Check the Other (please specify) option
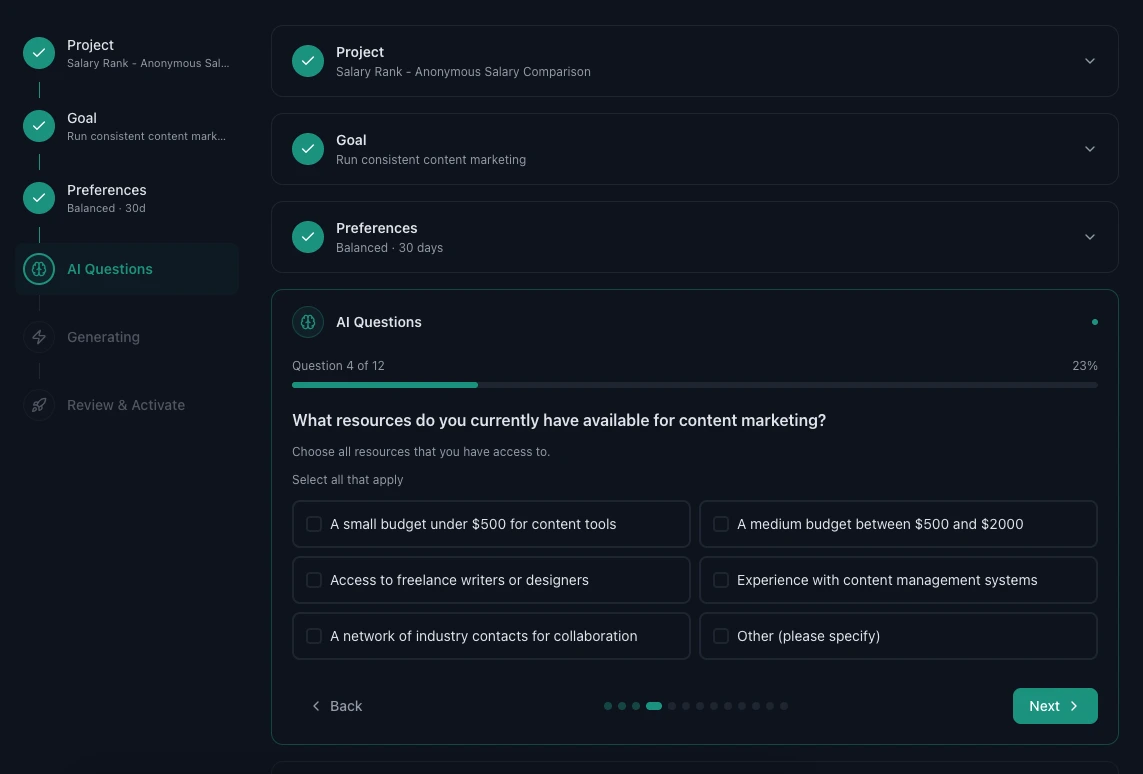1143x774 pixels. pyautogui.click(x=721, y=636)
